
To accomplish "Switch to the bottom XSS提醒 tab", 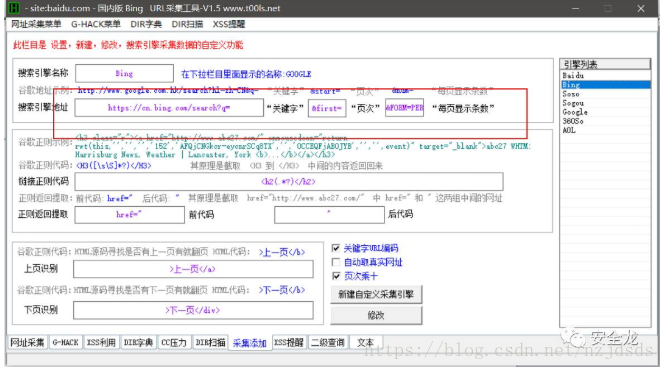I will point(289,342).
